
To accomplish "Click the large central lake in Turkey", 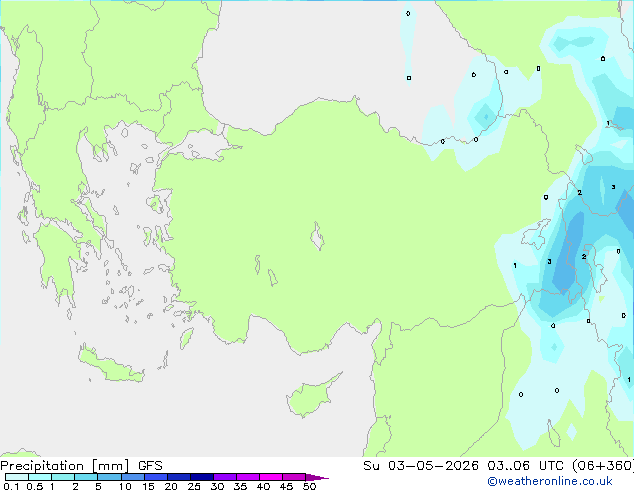I will (317, 236).
